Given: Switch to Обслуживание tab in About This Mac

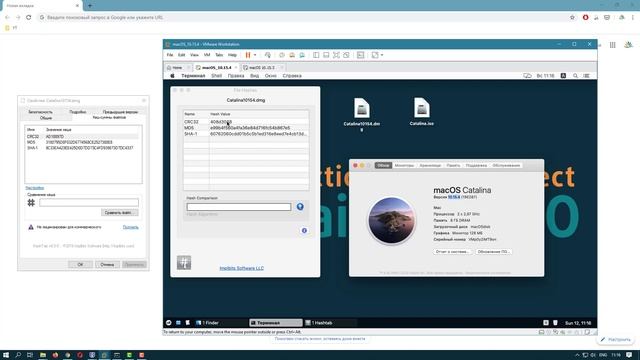Looking at the screenshot, I should point(506,165).
